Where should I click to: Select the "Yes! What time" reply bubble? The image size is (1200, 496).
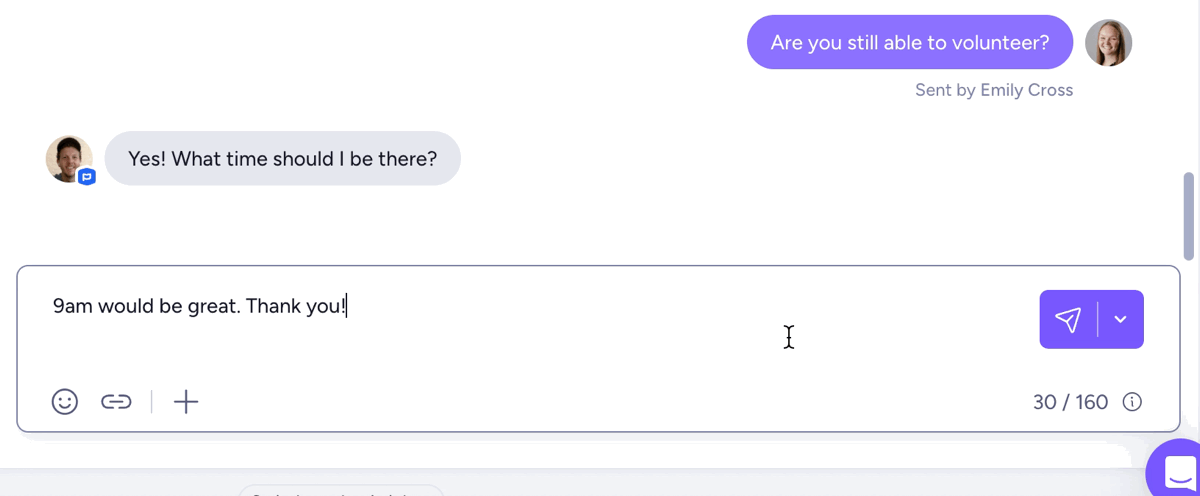(x=282, y=159)
